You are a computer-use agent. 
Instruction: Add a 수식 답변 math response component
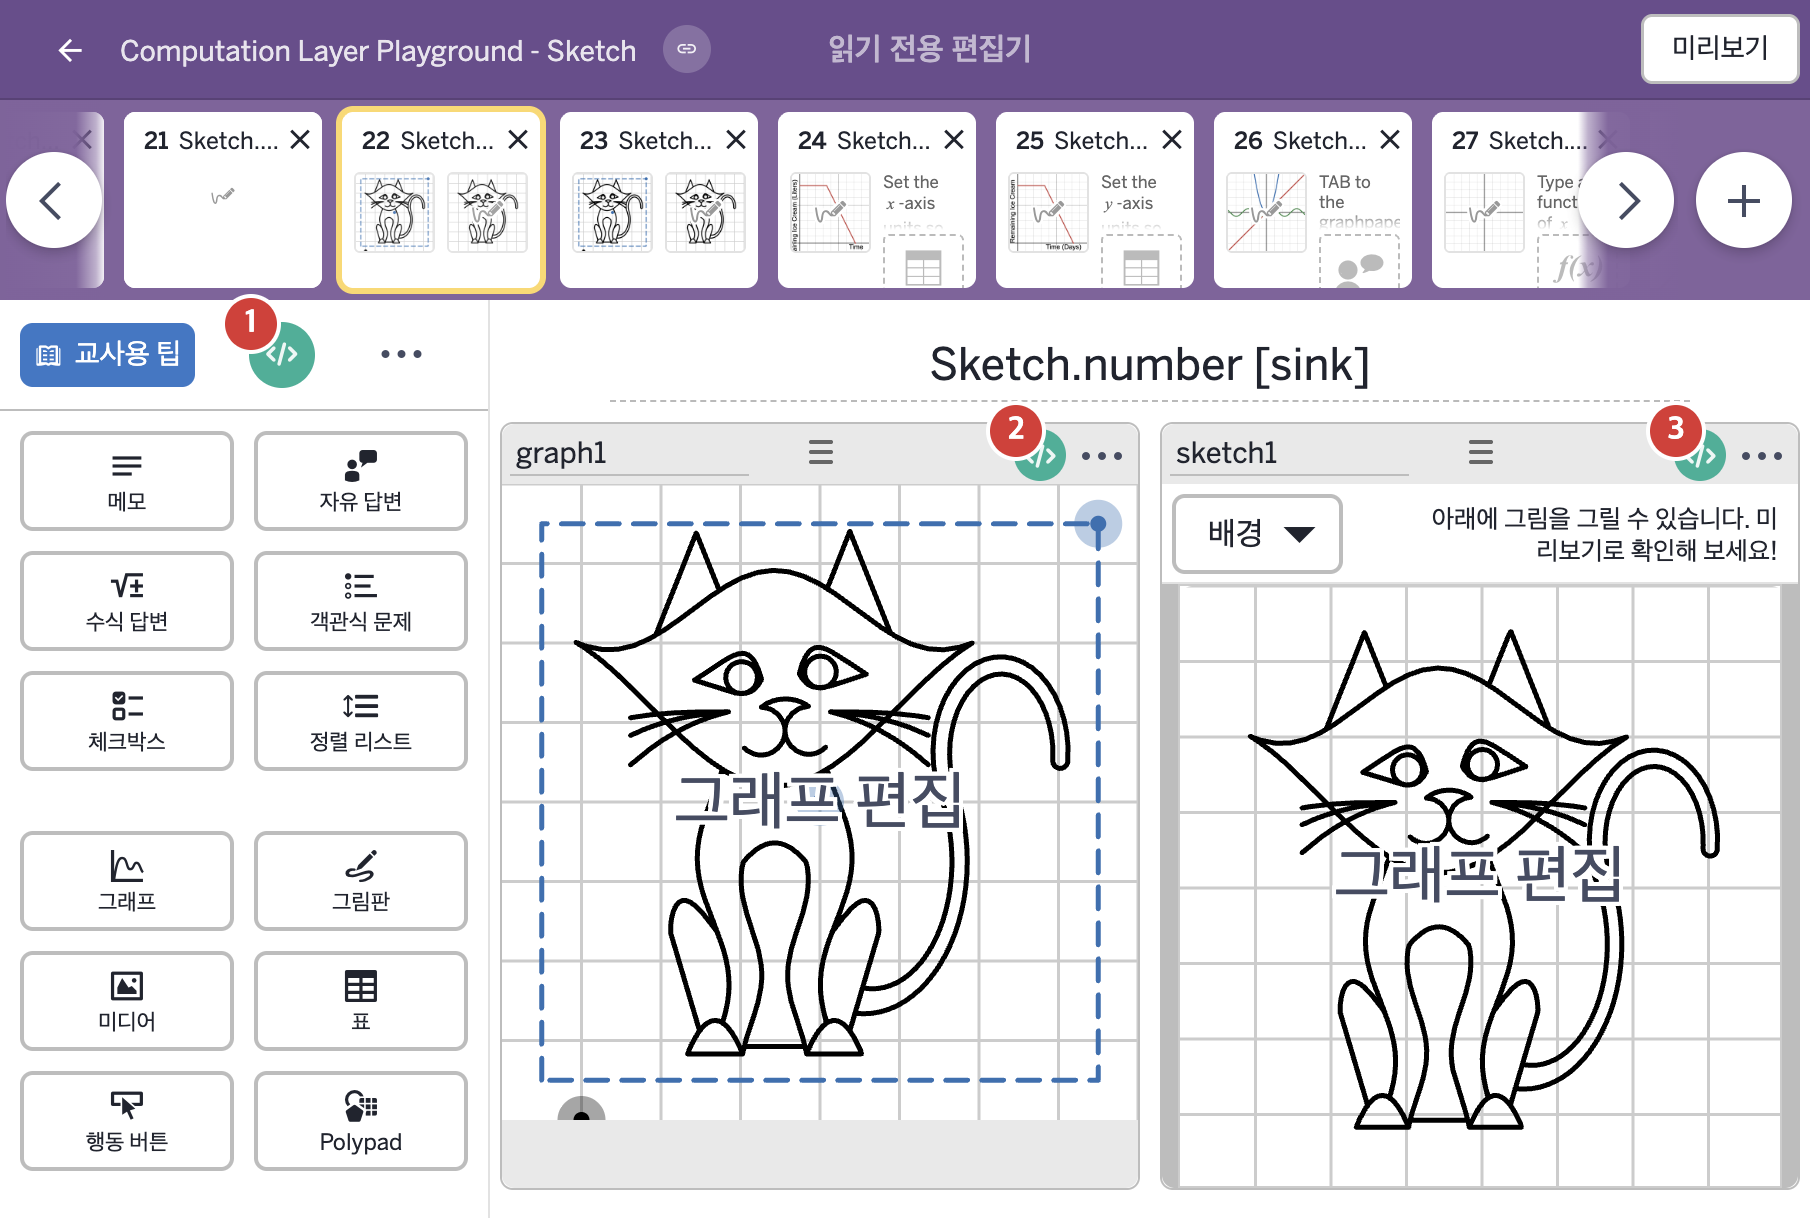(127, 601)
